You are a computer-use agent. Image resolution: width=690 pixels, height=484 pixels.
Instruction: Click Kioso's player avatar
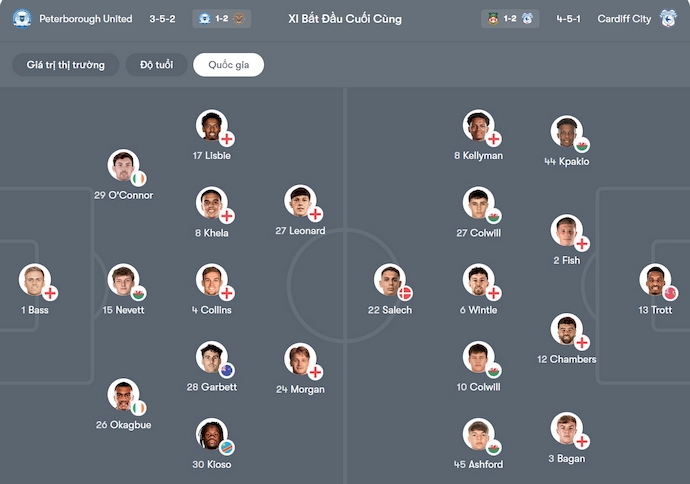coord(211,434)
